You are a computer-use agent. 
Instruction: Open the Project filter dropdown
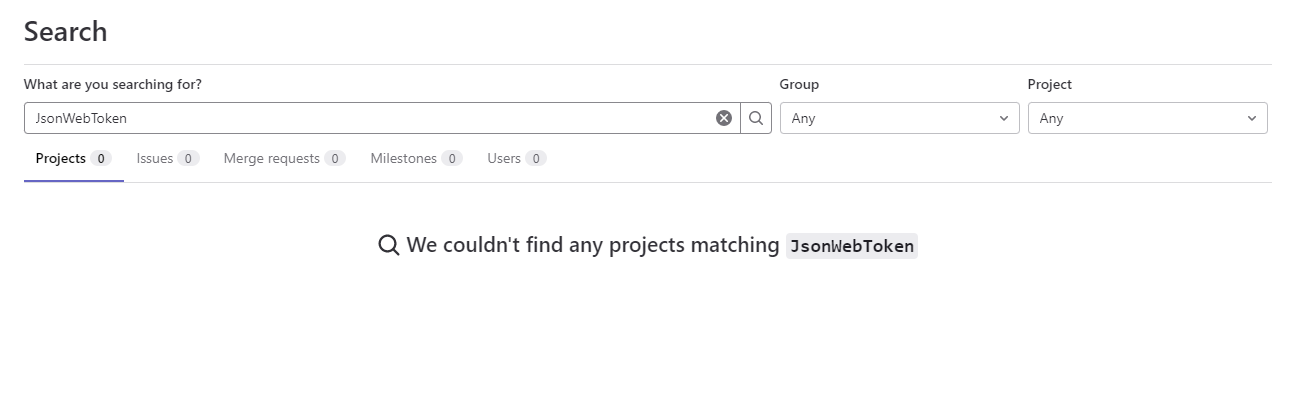[x=1147, y=118]
